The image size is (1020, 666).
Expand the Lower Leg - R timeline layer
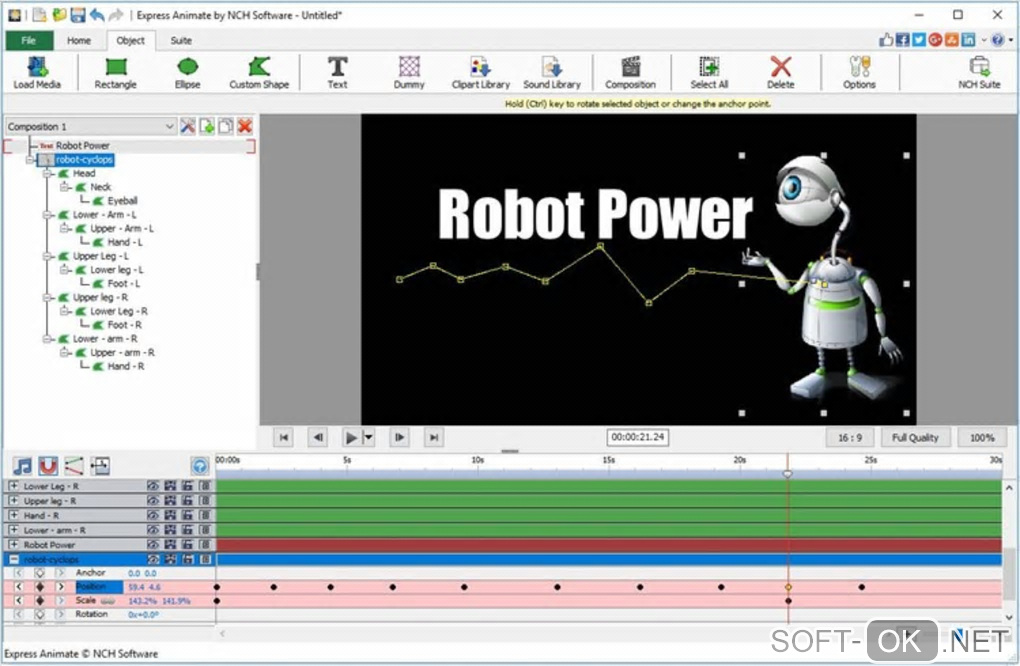(x=13, y=486)
